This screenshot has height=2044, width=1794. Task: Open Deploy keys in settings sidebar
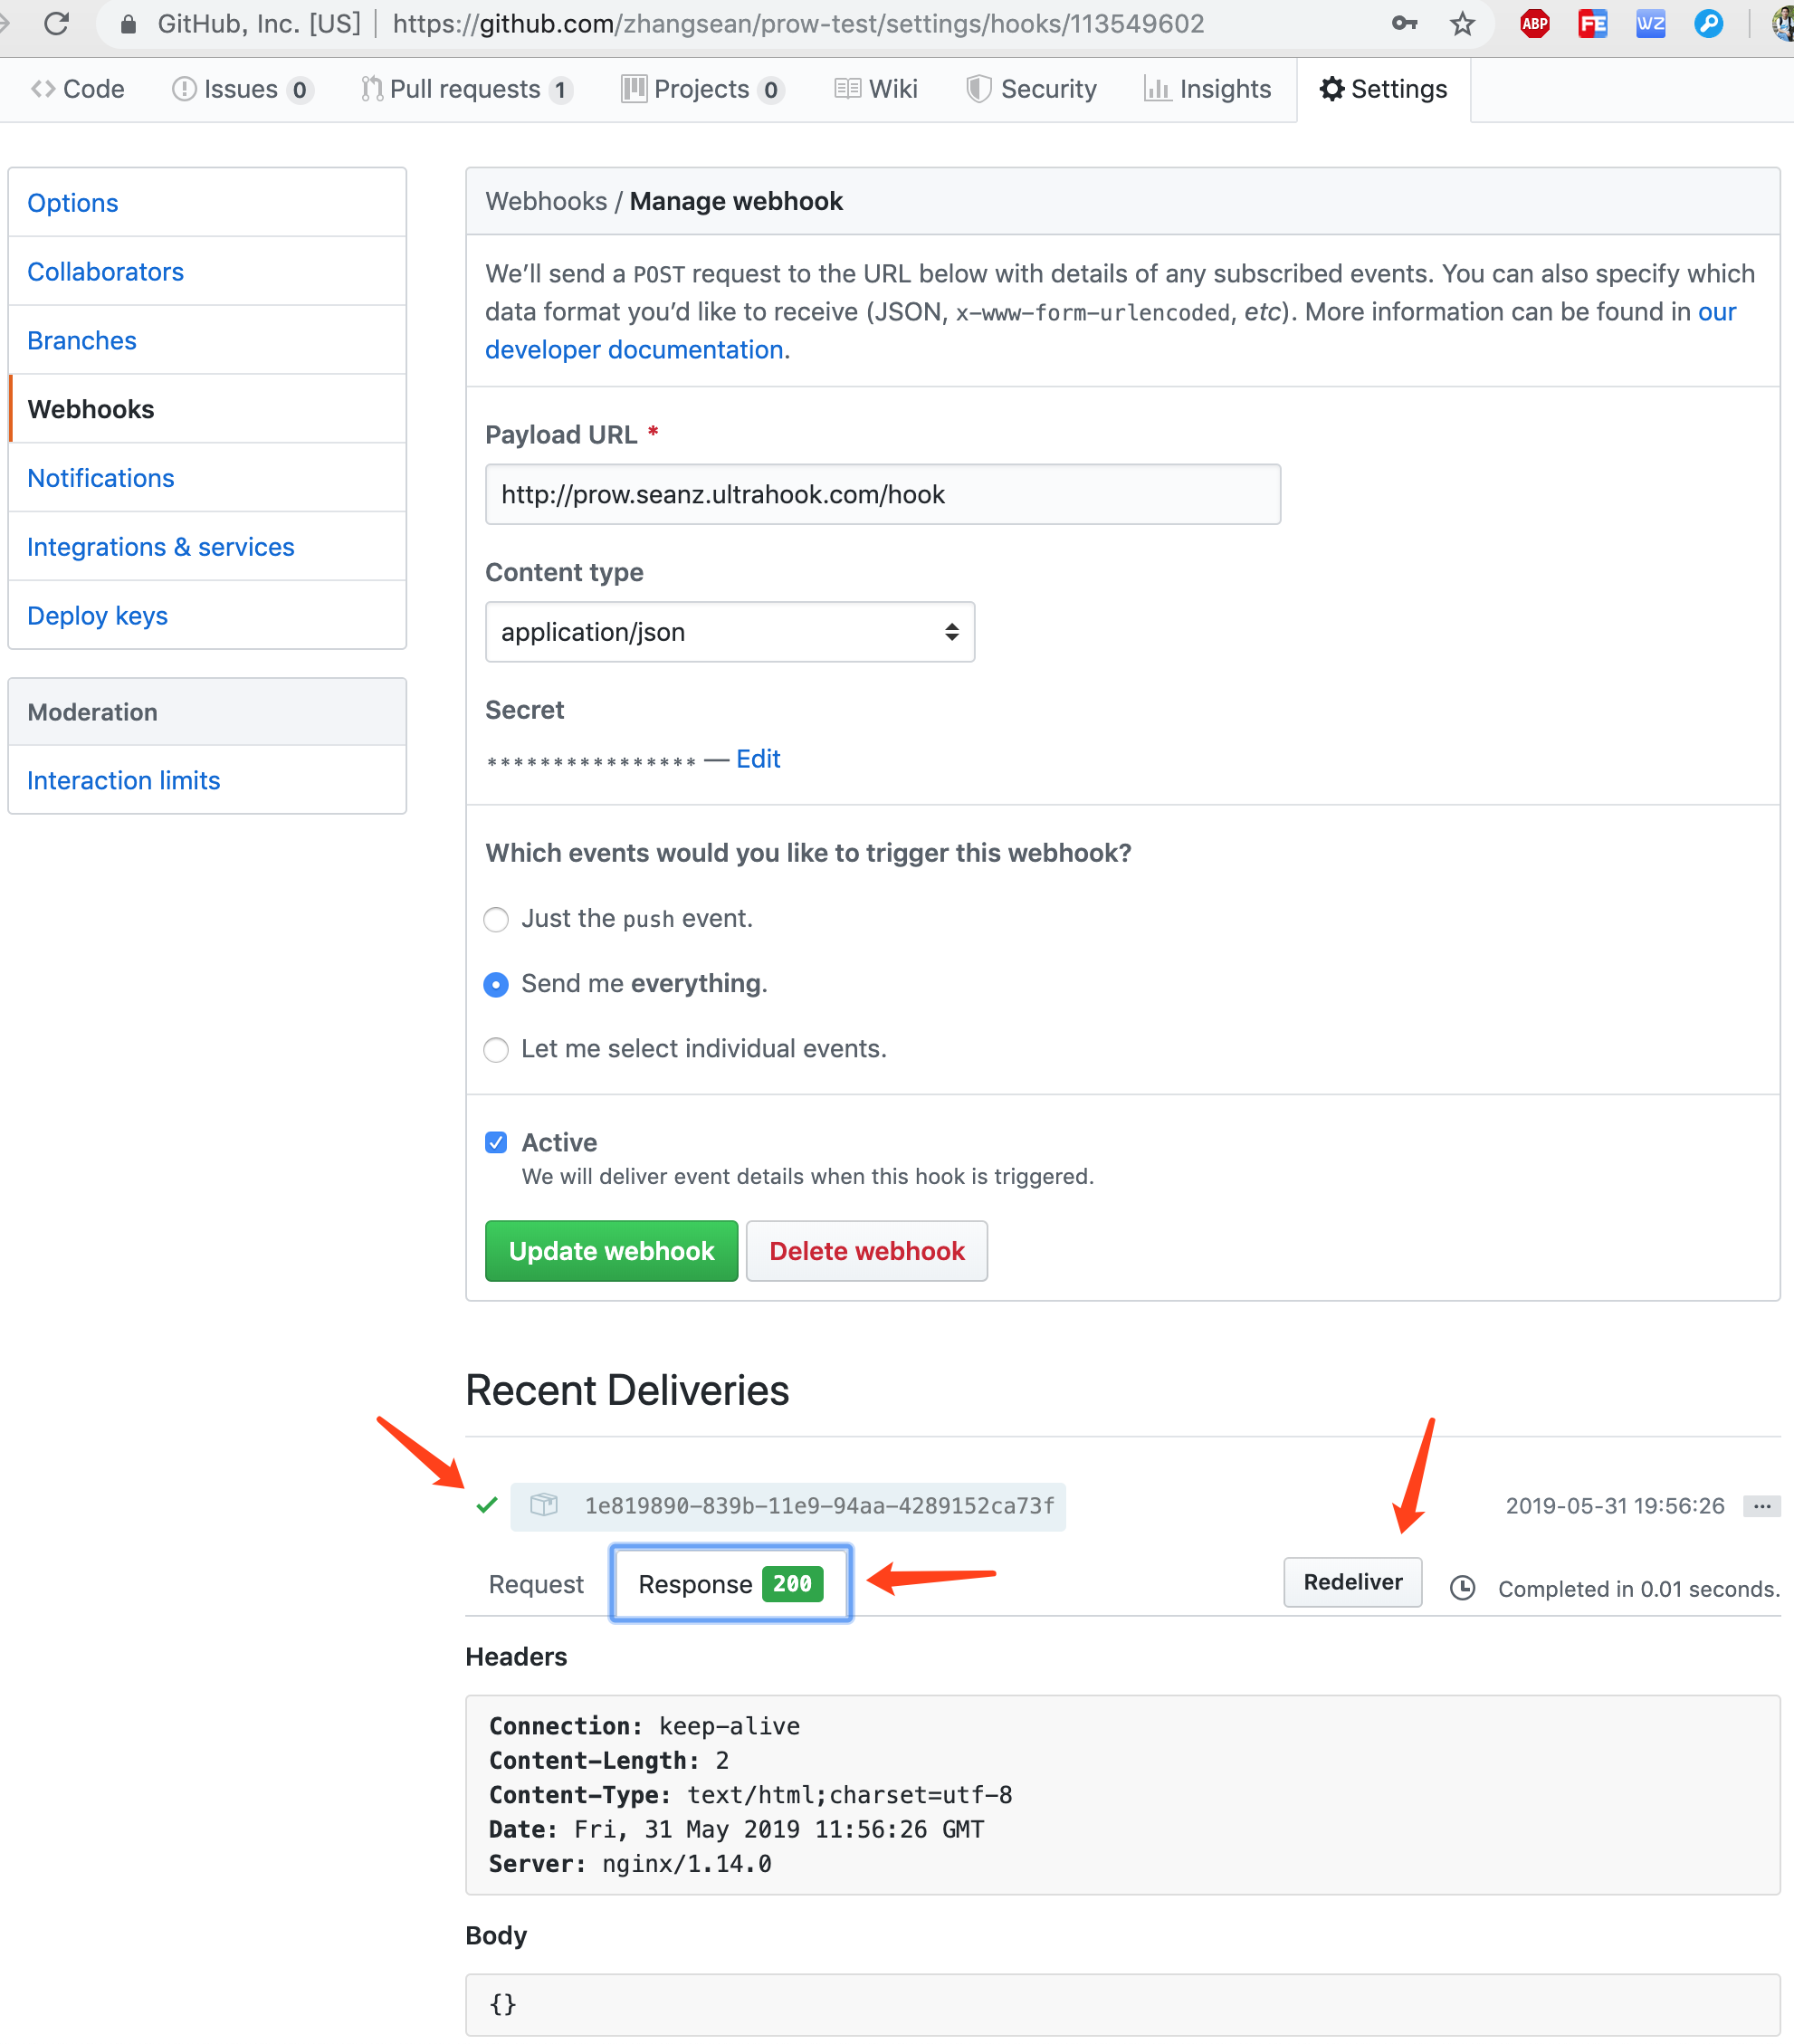coord(97,616)
